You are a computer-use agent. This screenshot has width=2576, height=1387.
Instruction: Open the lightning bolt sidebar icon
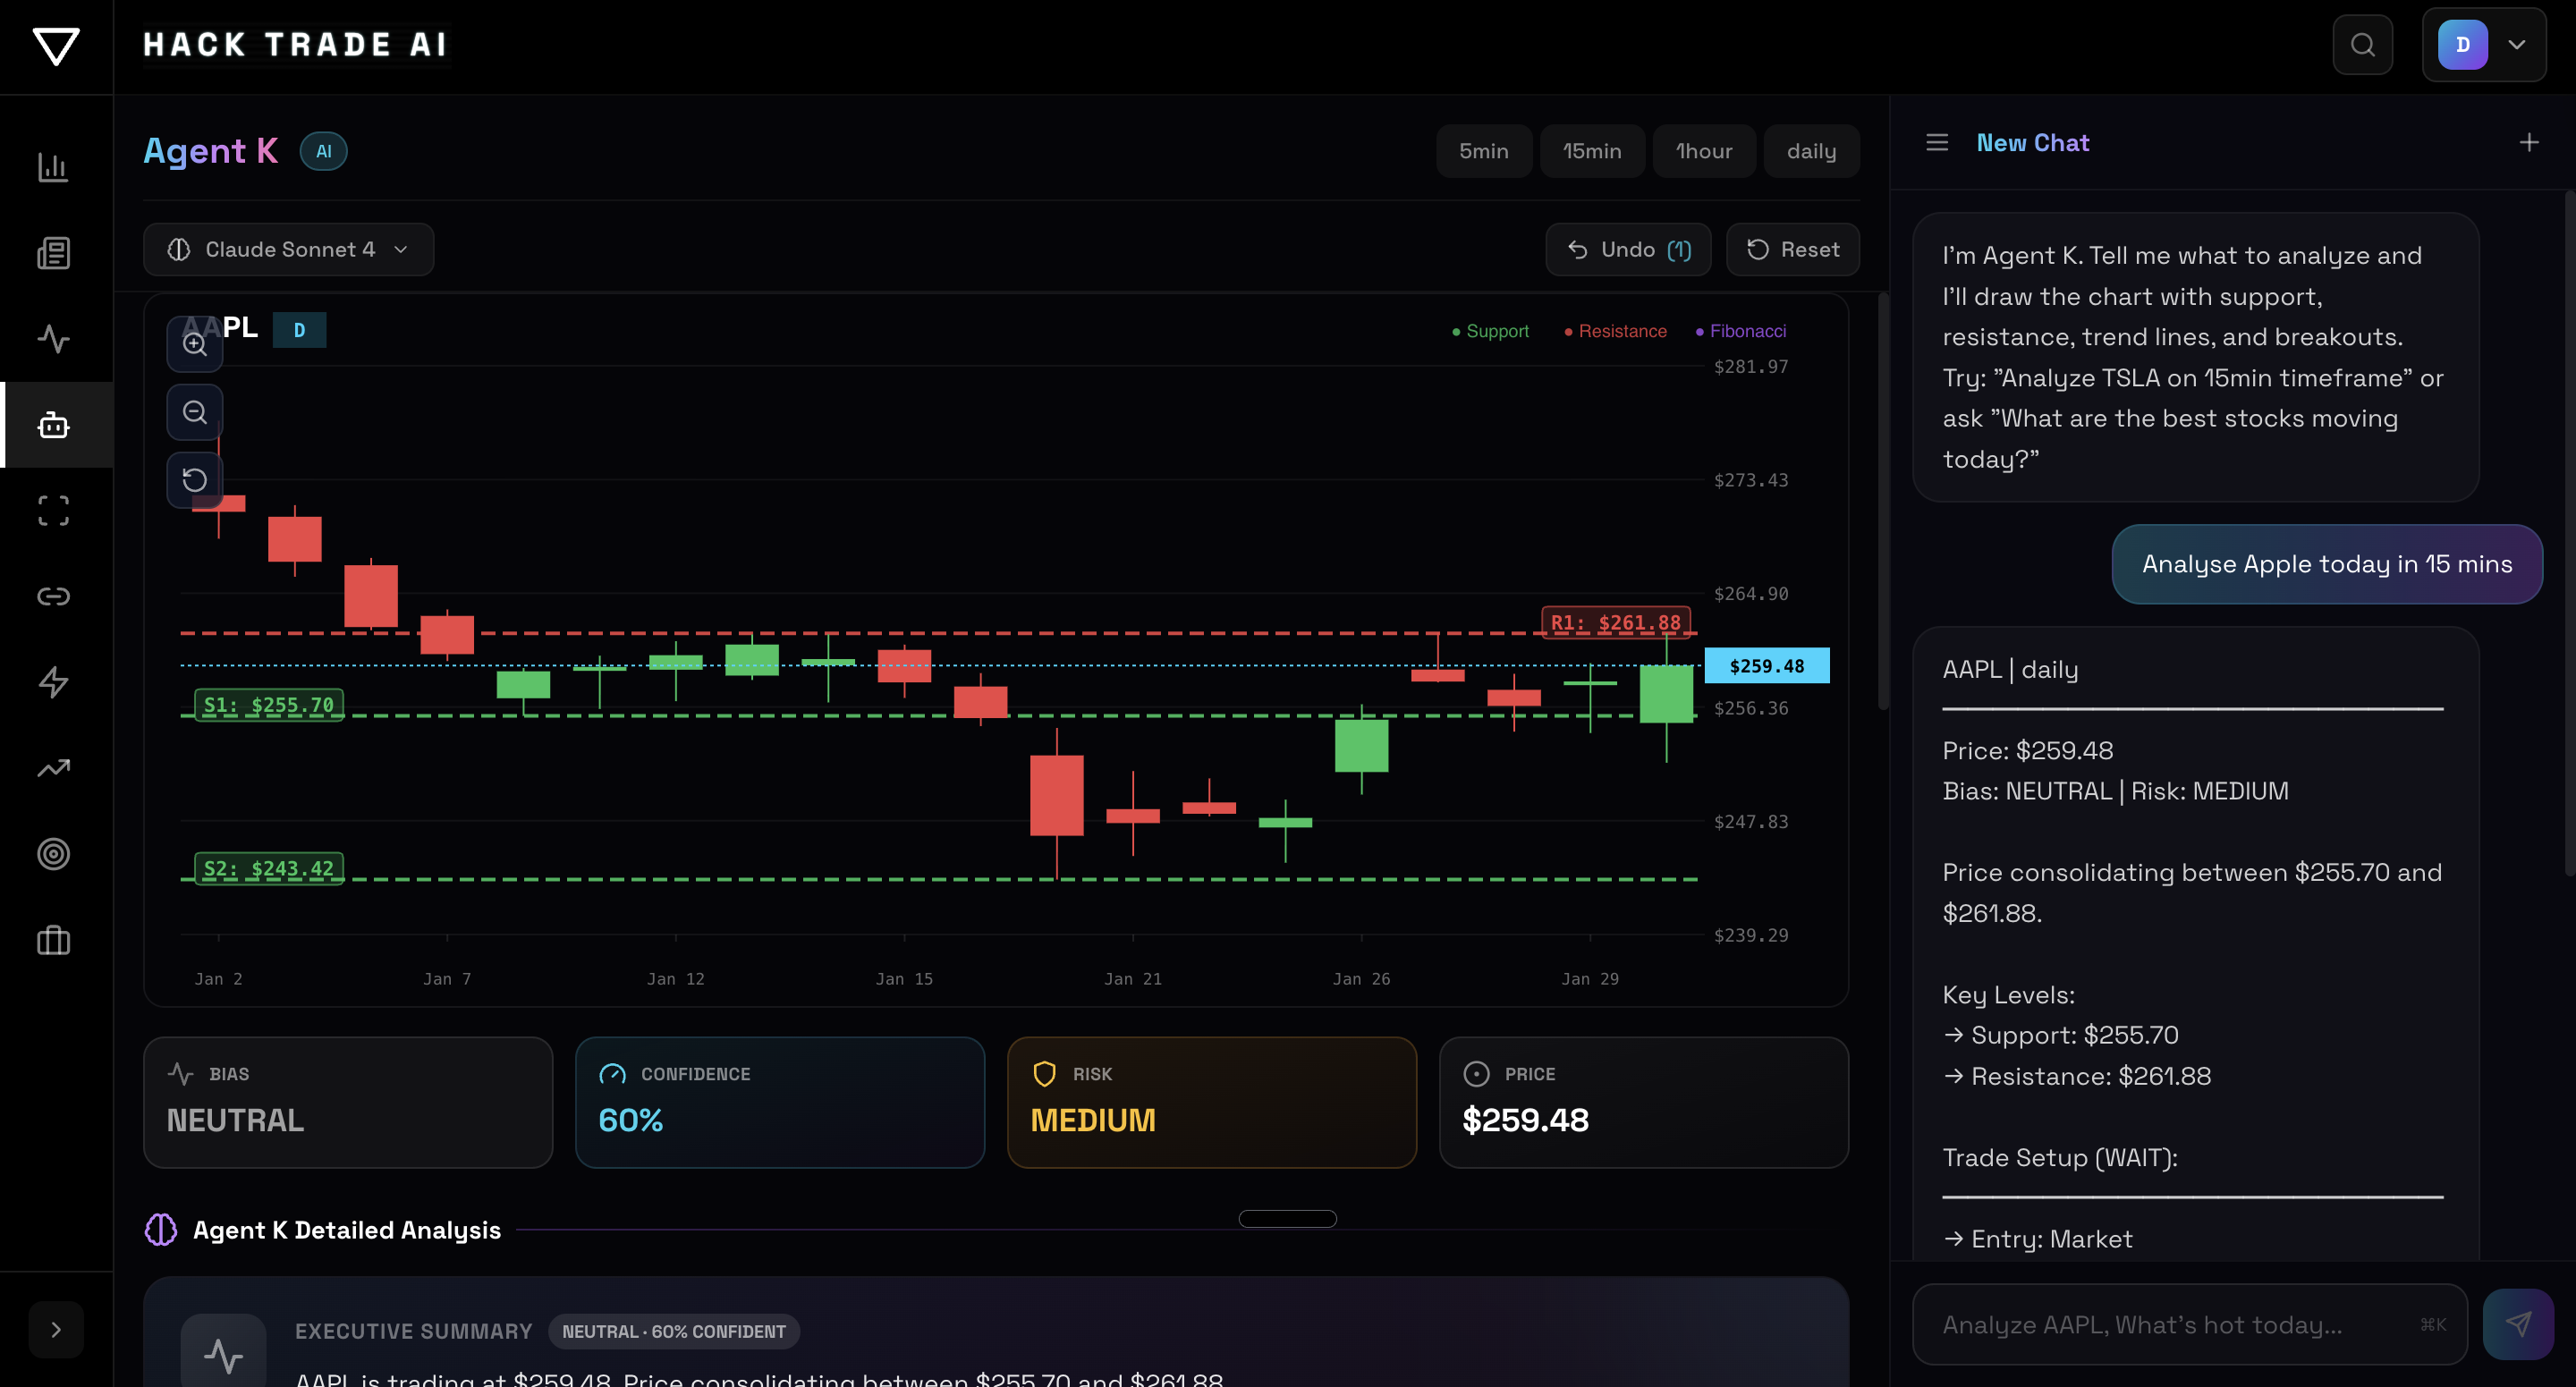(x=54, y=682)
